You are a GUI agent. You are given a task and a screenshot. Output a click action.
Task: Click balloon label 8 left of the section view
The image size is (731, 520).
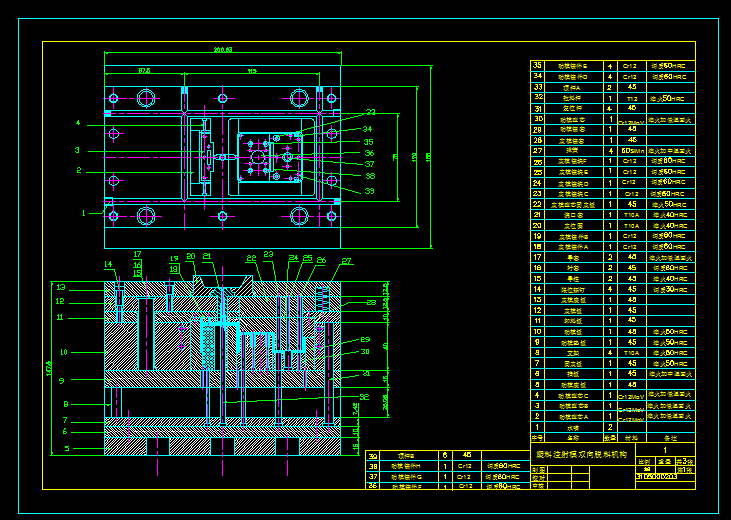click(66, 404)
